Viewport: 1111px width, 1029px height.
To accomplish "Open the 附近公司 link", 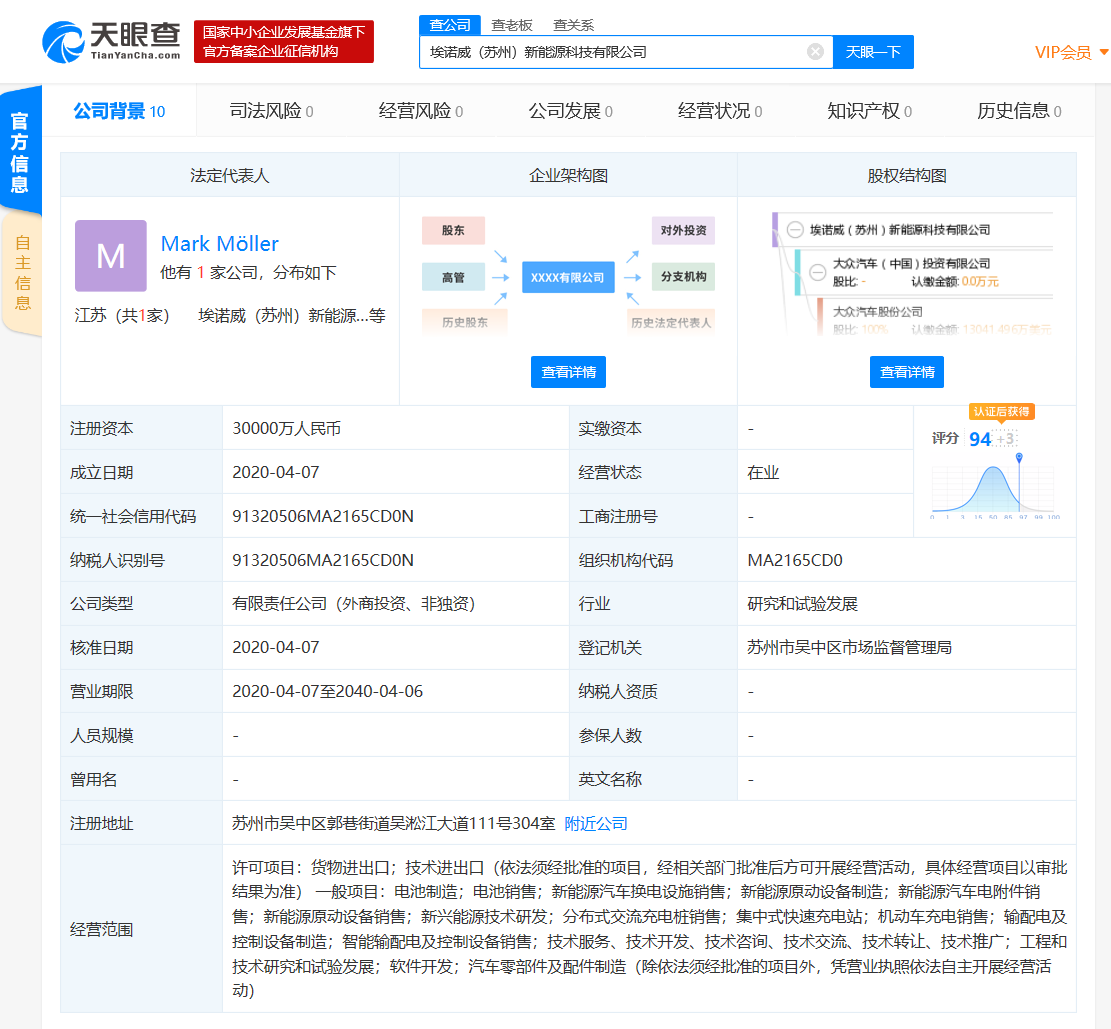I will tap(596, 824).
